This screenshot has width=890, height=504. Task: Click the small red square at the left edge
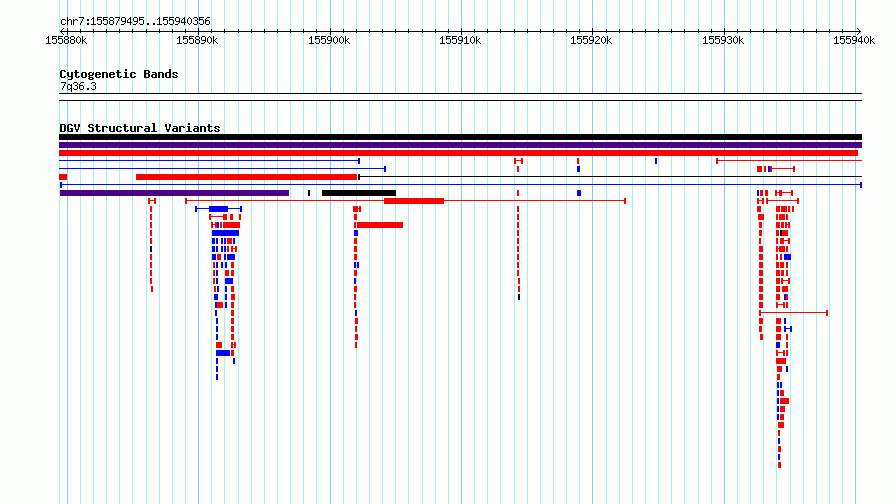click(x=63, y=177)
